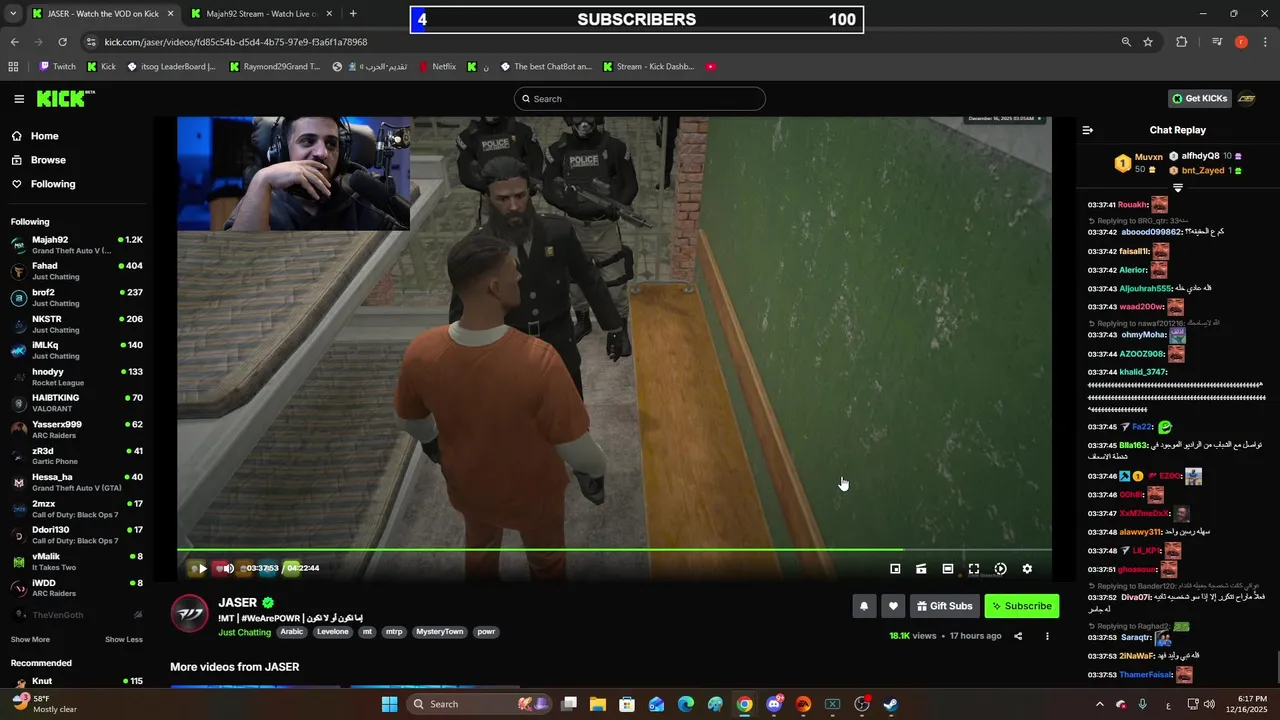Reload the page
This screenshot has height=720, width=1280.
pos(62,42)
